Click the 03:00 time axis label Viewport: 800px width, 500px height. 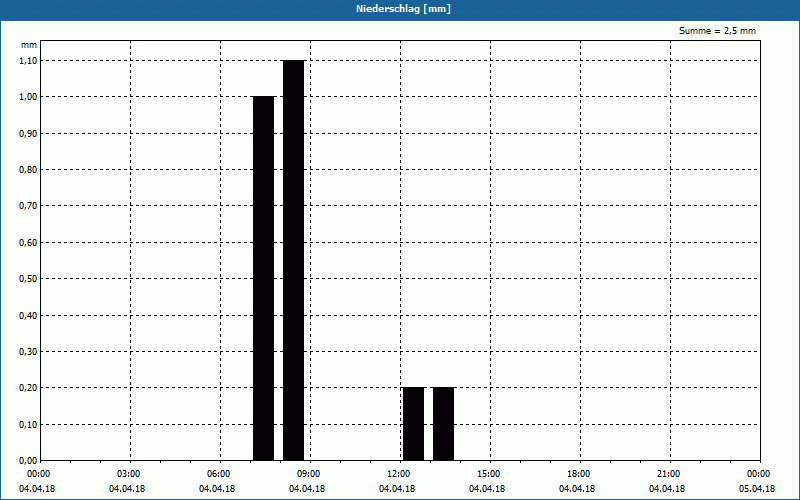[130, 474]
